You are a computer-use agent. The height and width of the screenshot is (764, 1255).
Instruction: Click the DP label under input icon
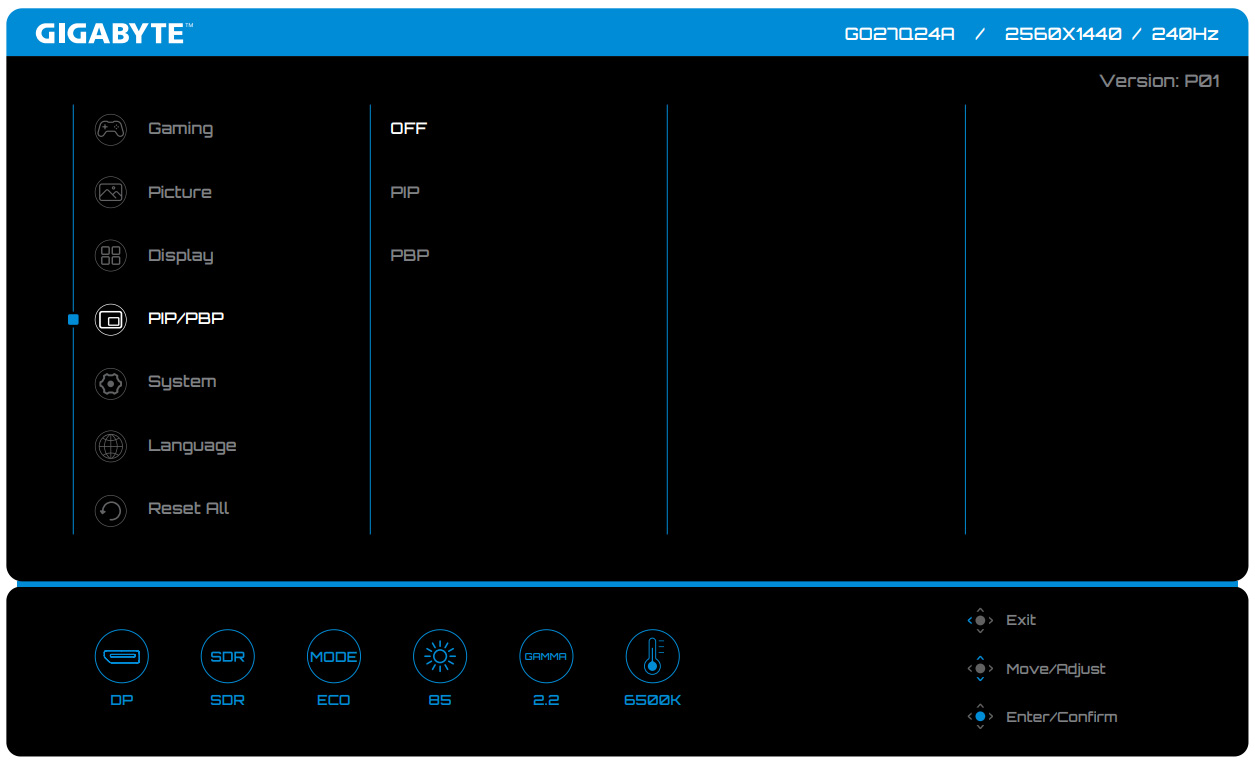[122, 700]
